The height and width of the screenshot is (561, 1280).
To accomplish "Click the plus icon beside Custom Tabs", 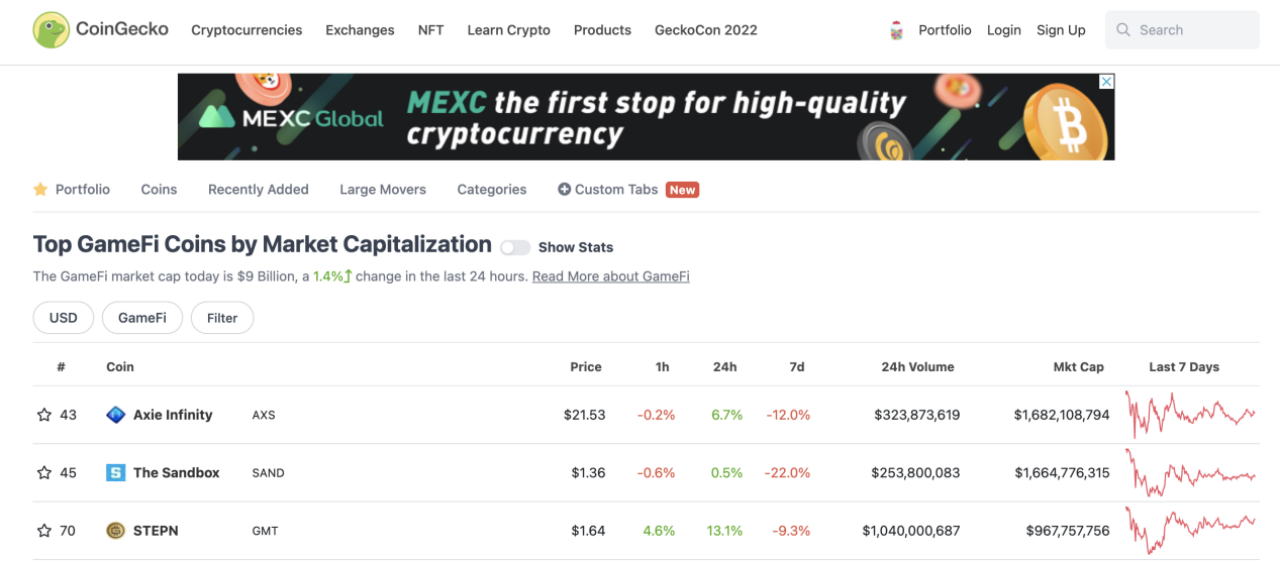I will [564, 189].
